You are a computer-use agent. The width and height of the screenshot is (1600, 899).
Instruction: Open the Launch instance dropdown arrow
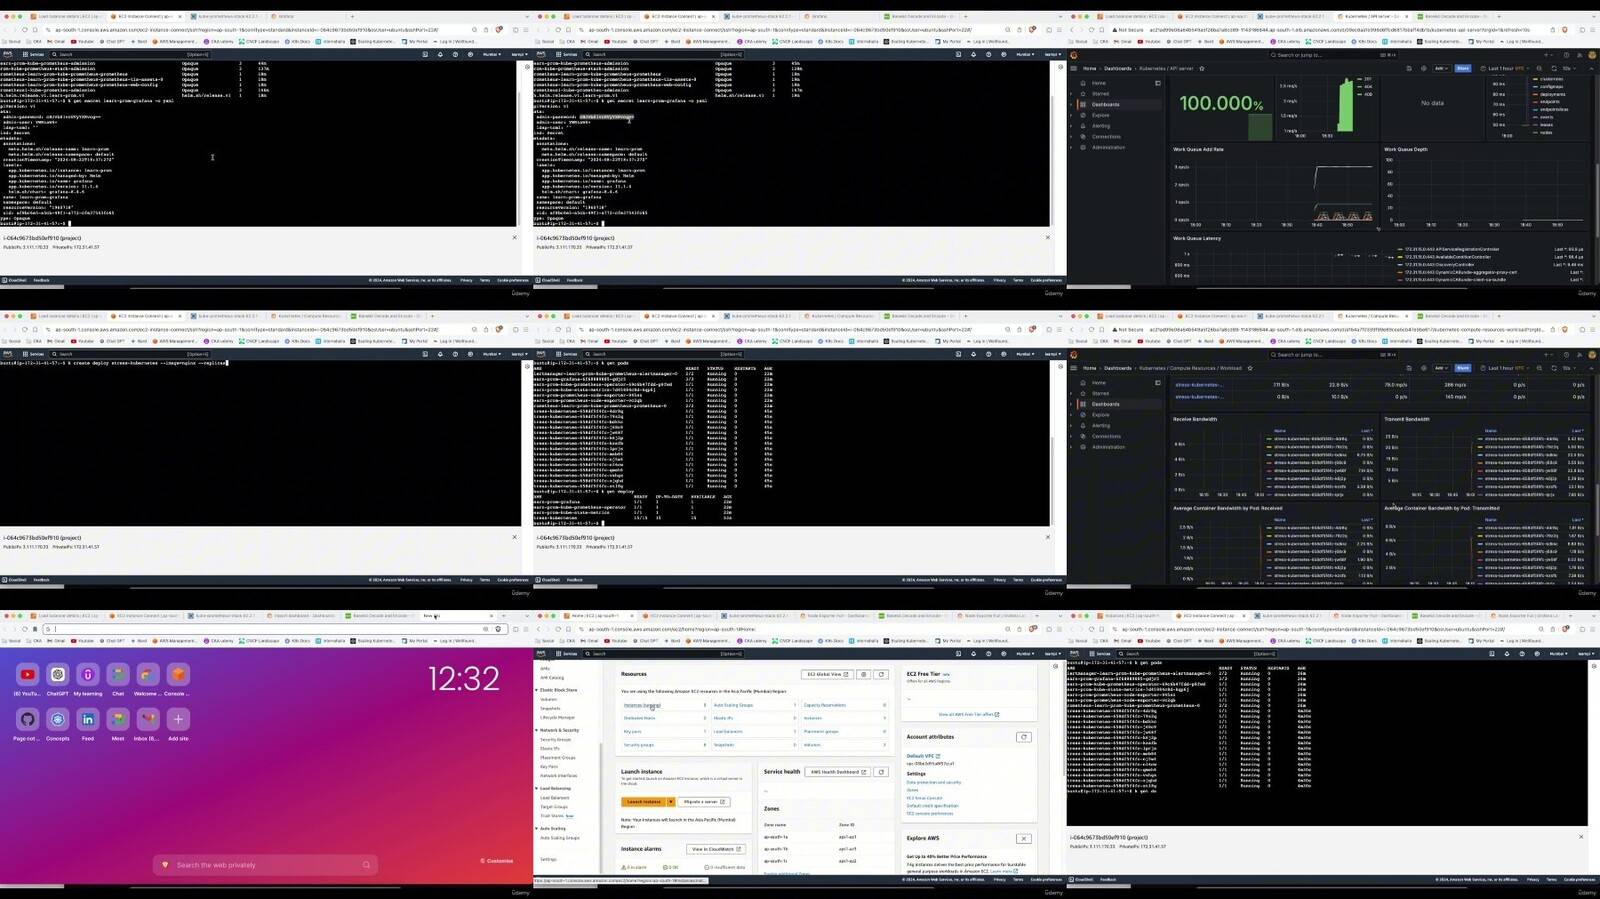(671, 802)
